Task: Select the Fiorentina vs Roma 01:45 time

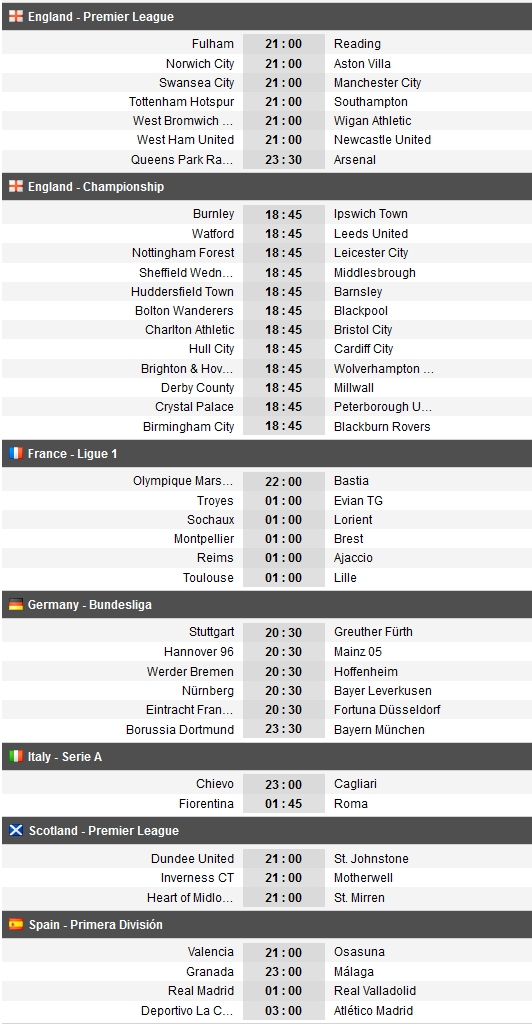Action: click(284, 804)
